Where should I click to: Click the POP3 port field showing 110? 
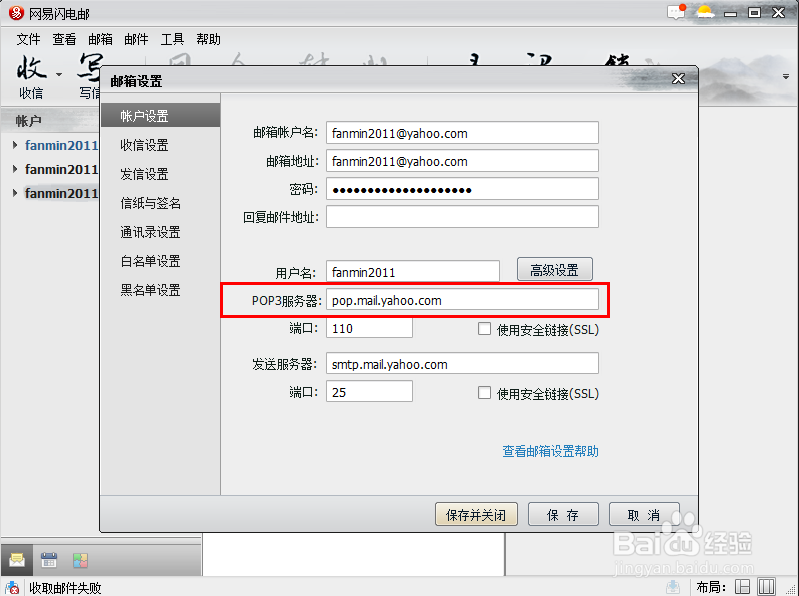(369, 328)
